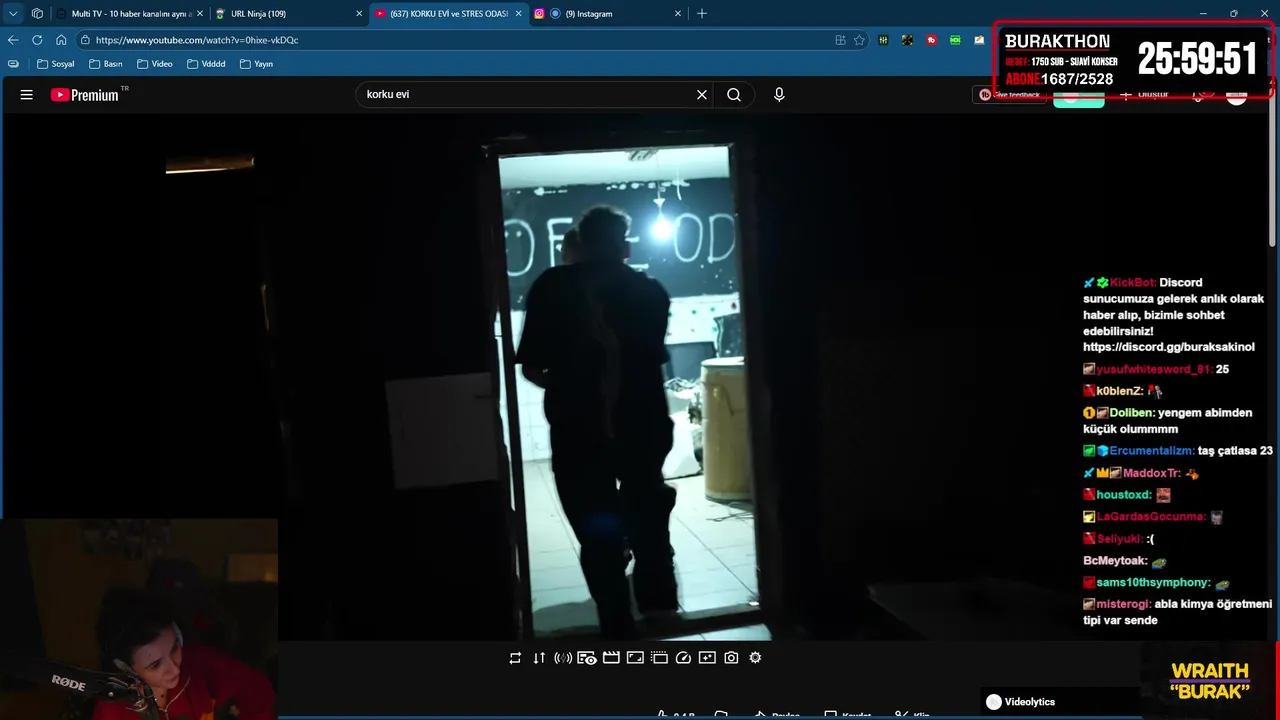Close the URL Ninja tab
Viewport: 1280px width, 720px height.
click(x=359, y=14)
